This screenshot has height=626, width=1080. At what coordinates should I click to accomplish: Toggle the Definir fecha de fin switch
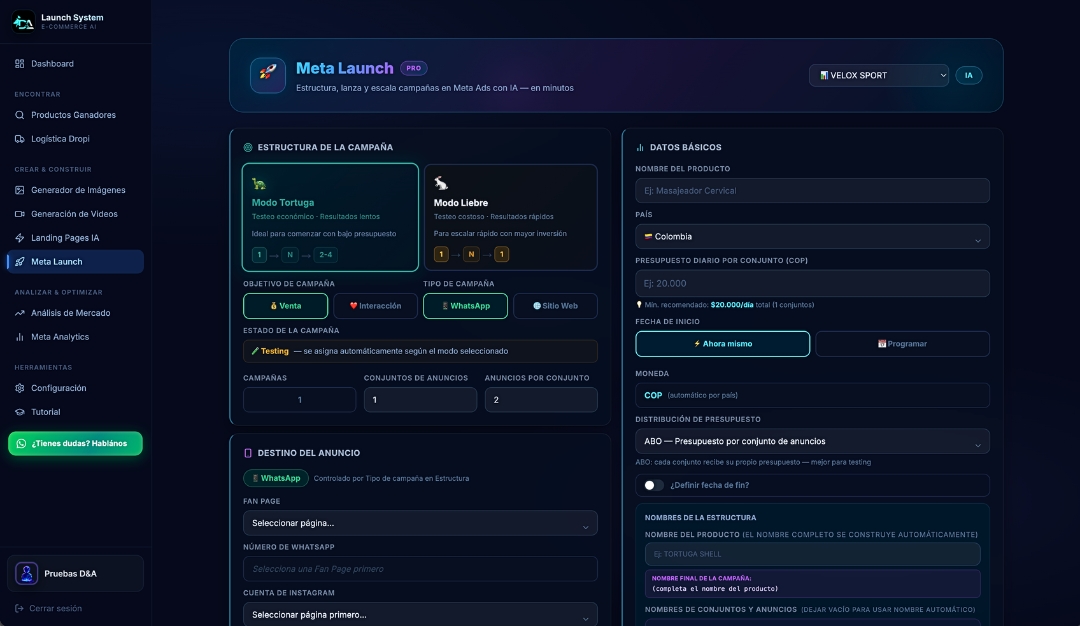click(654, 486)
